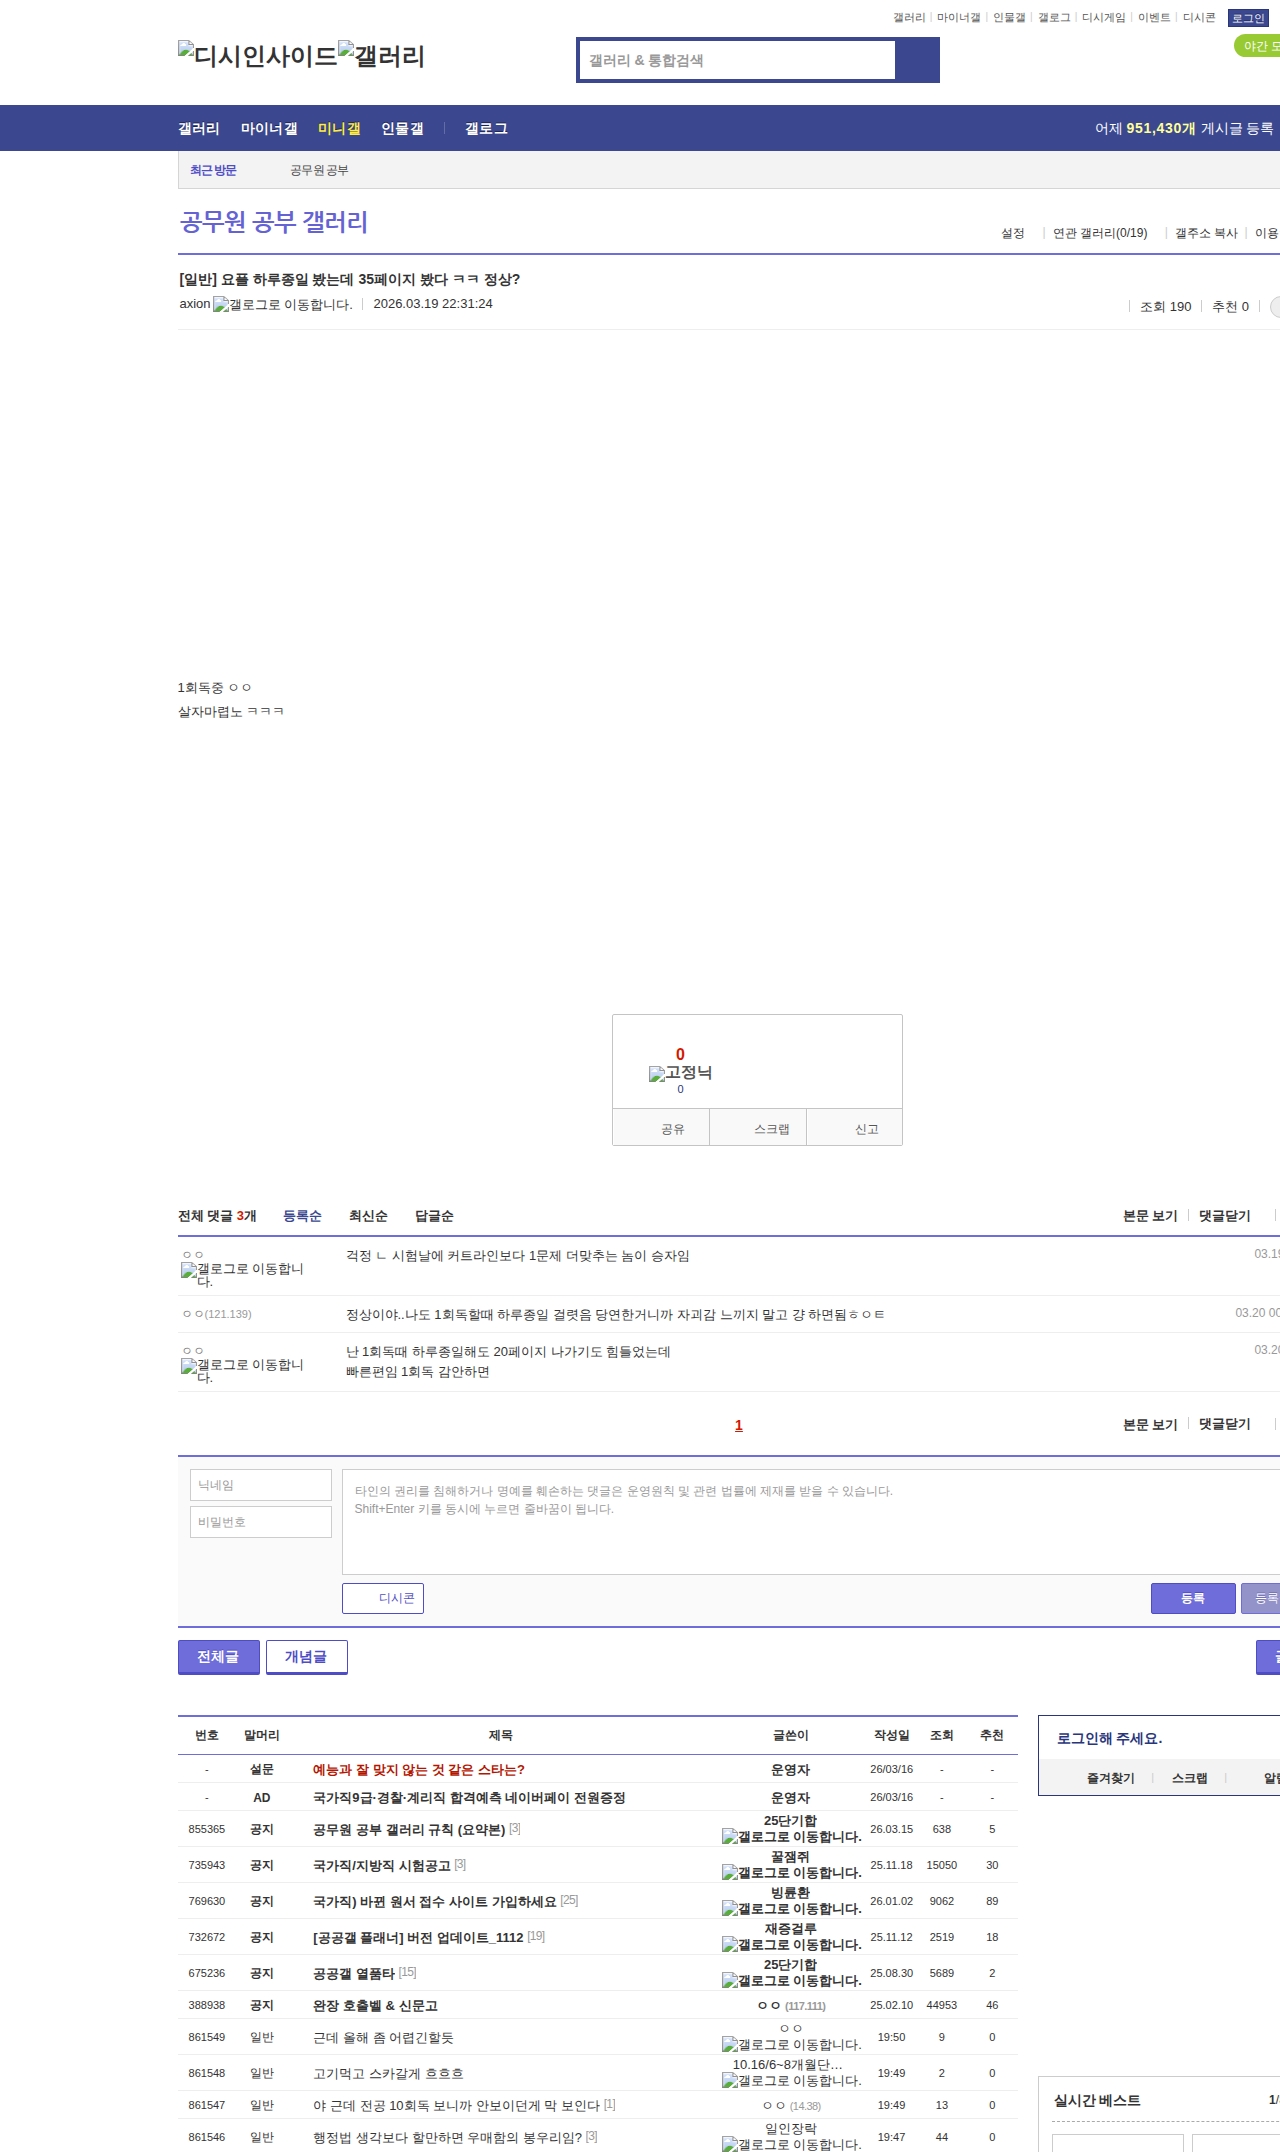Viewport: 1280px width, 2152px height.
Task: Open gallog icon of the 20페이지 commenter
Action: click(x=242, y=1370)
